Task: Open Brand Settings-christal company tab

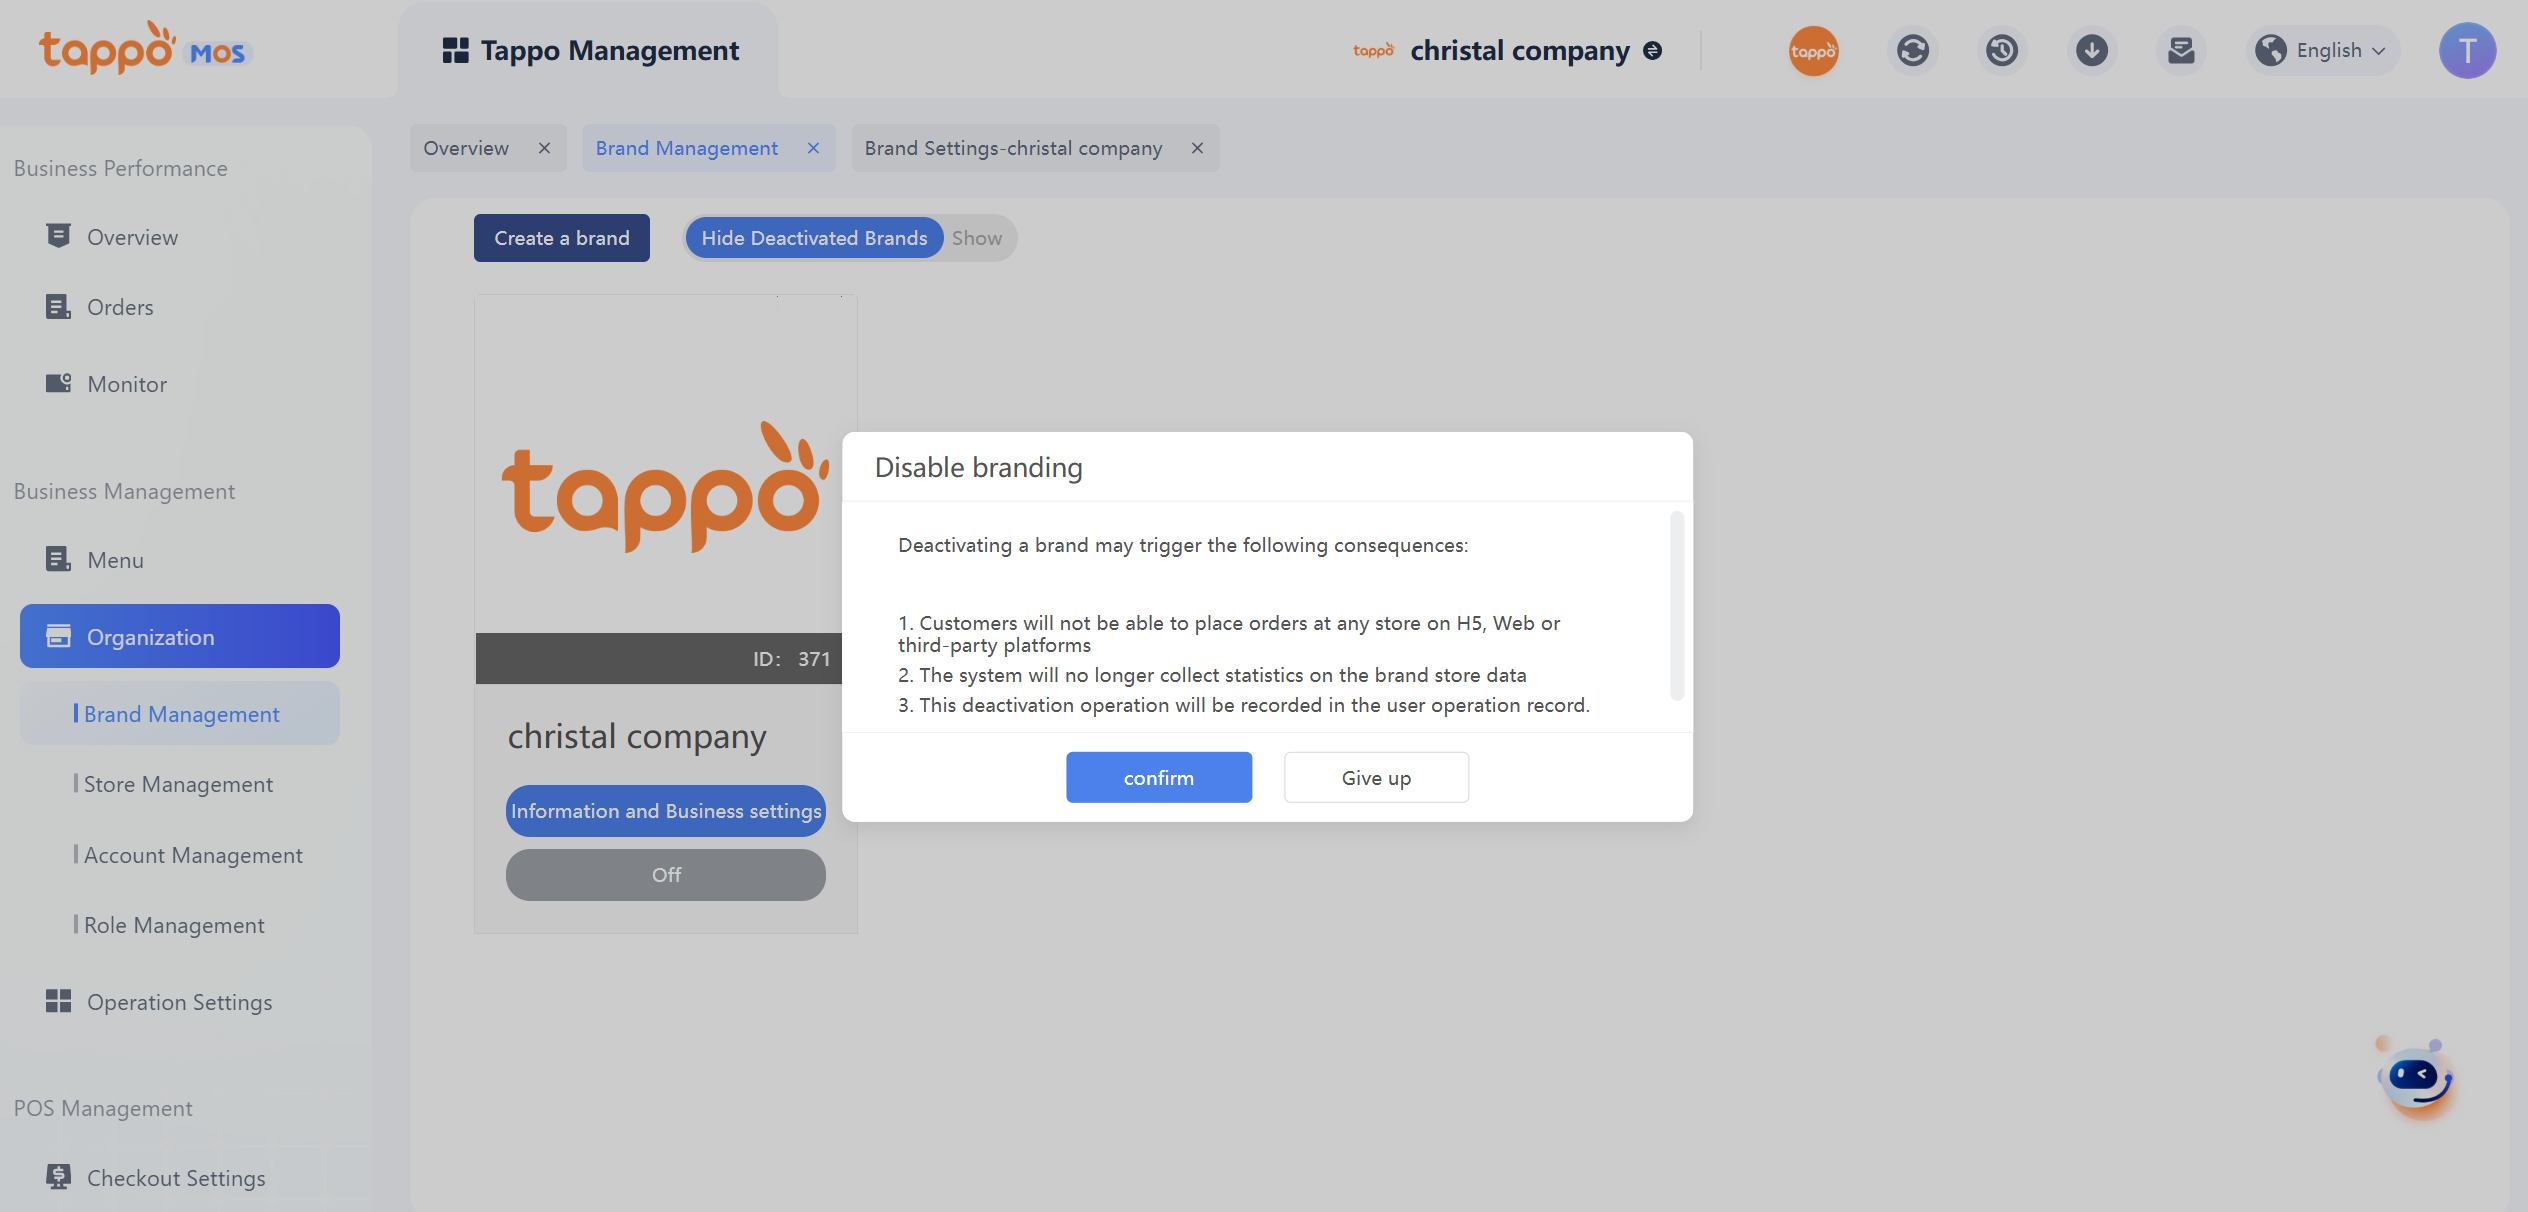Action: pyautogui.click(x=1013, y=148)
